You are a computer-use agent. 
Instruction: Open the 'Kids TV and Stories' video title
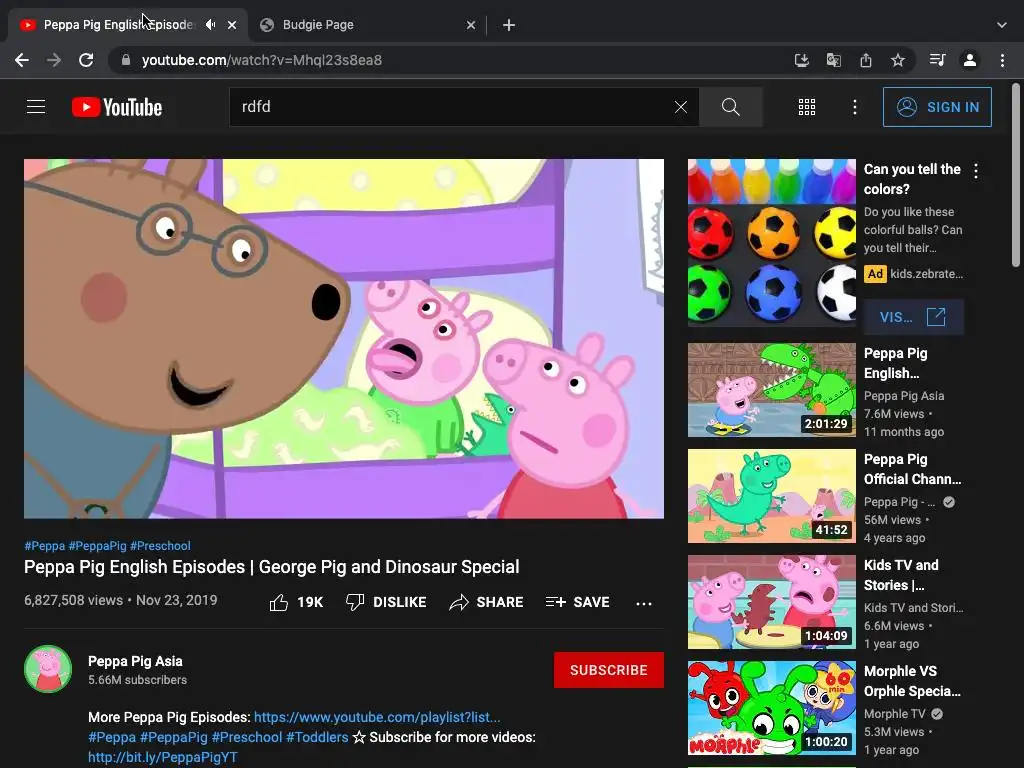tap(901, 575)
